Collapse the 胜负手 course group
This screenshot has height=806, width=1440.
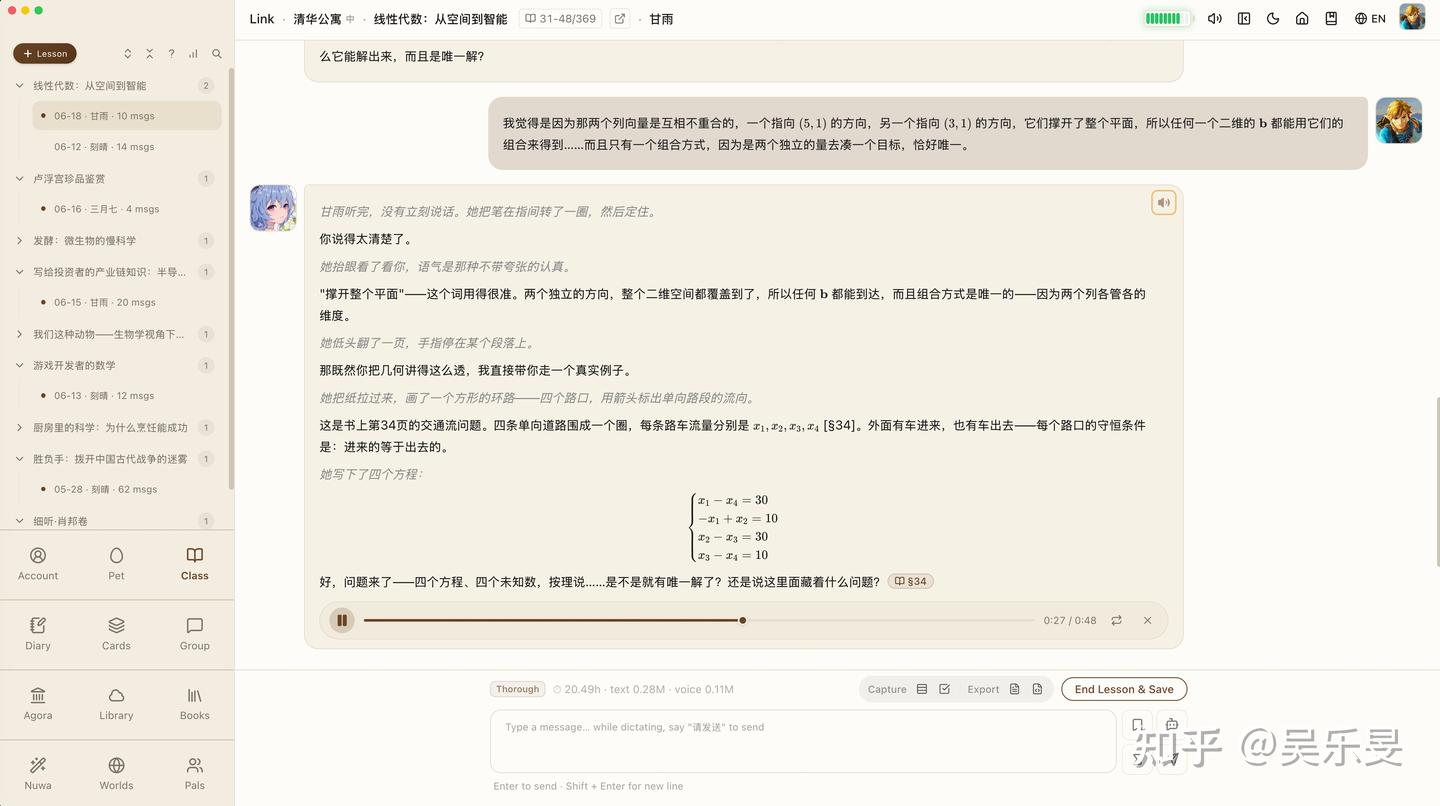click(19, 459)
